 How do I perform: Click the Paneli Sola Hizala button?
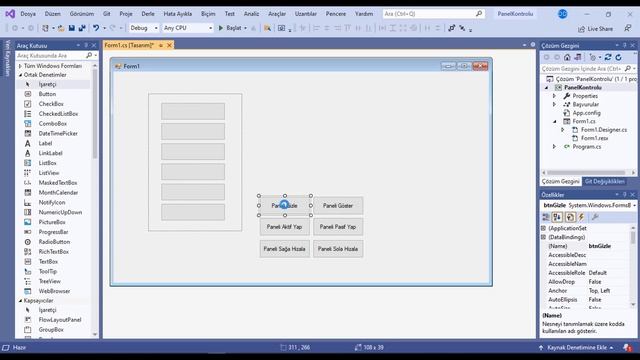pos(338,249)
